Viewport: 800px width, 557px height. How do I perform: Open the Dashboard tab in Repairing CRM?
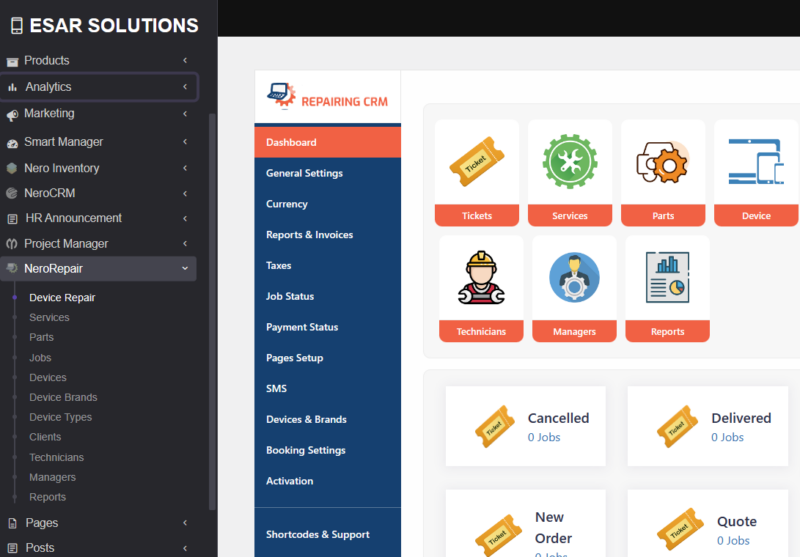pos(328,142)
